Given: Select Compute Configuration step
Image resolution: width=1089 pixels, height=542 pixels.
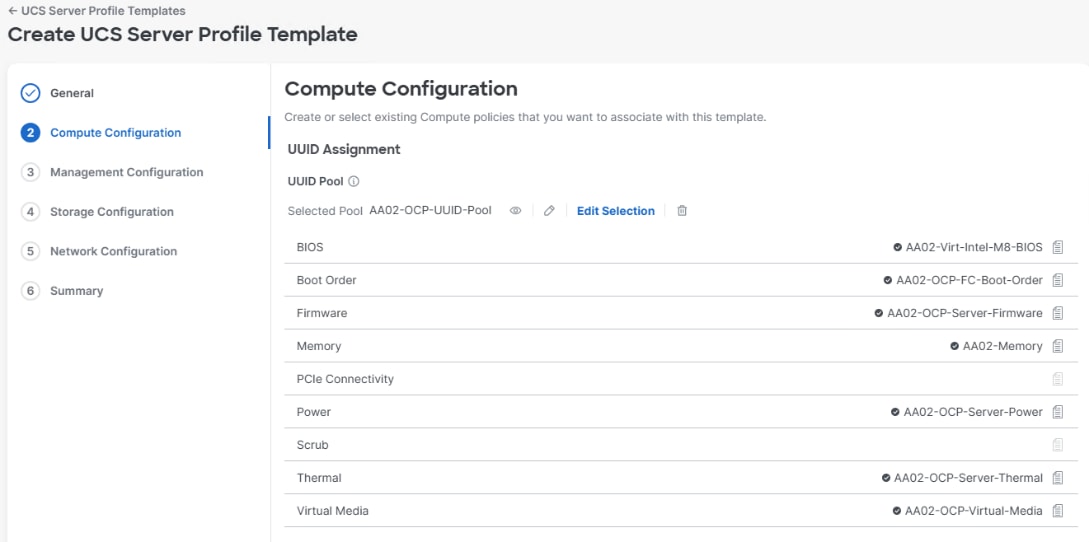Looking at the screenshot, I should click(x=115, y=133).
